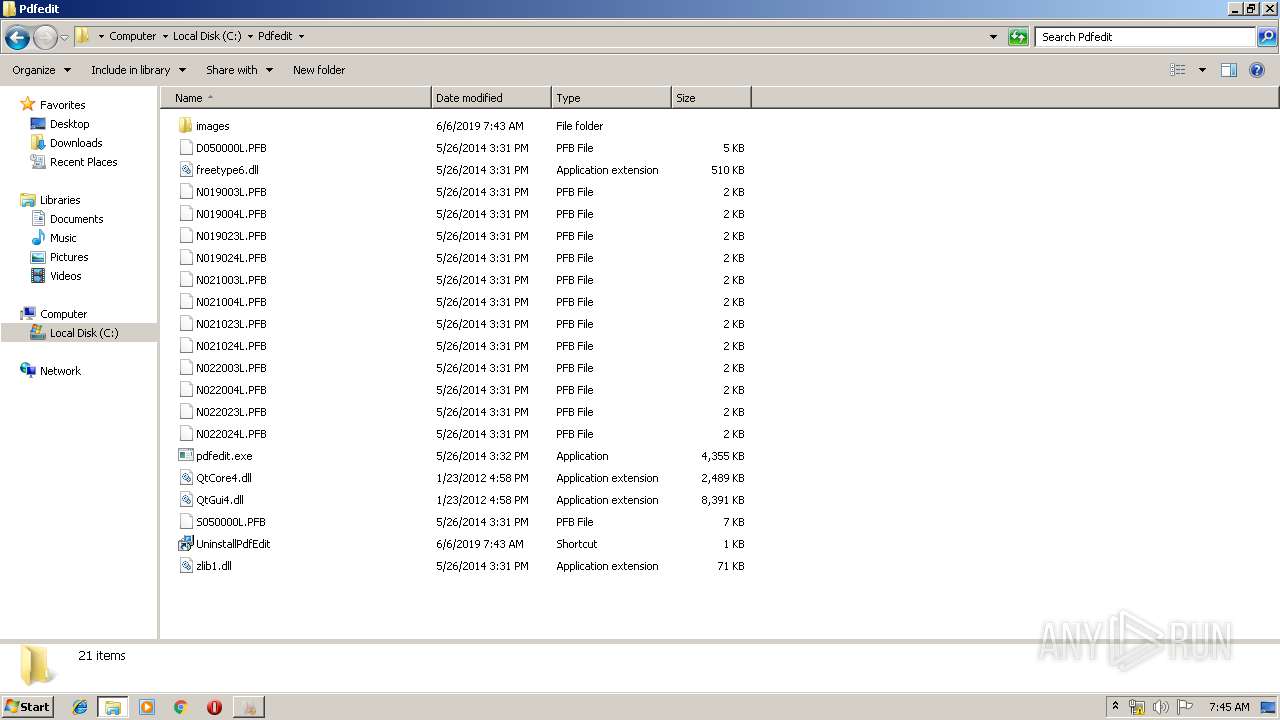
Task: Select the D050000L.PFB file icon
Action: click(185, 148)
